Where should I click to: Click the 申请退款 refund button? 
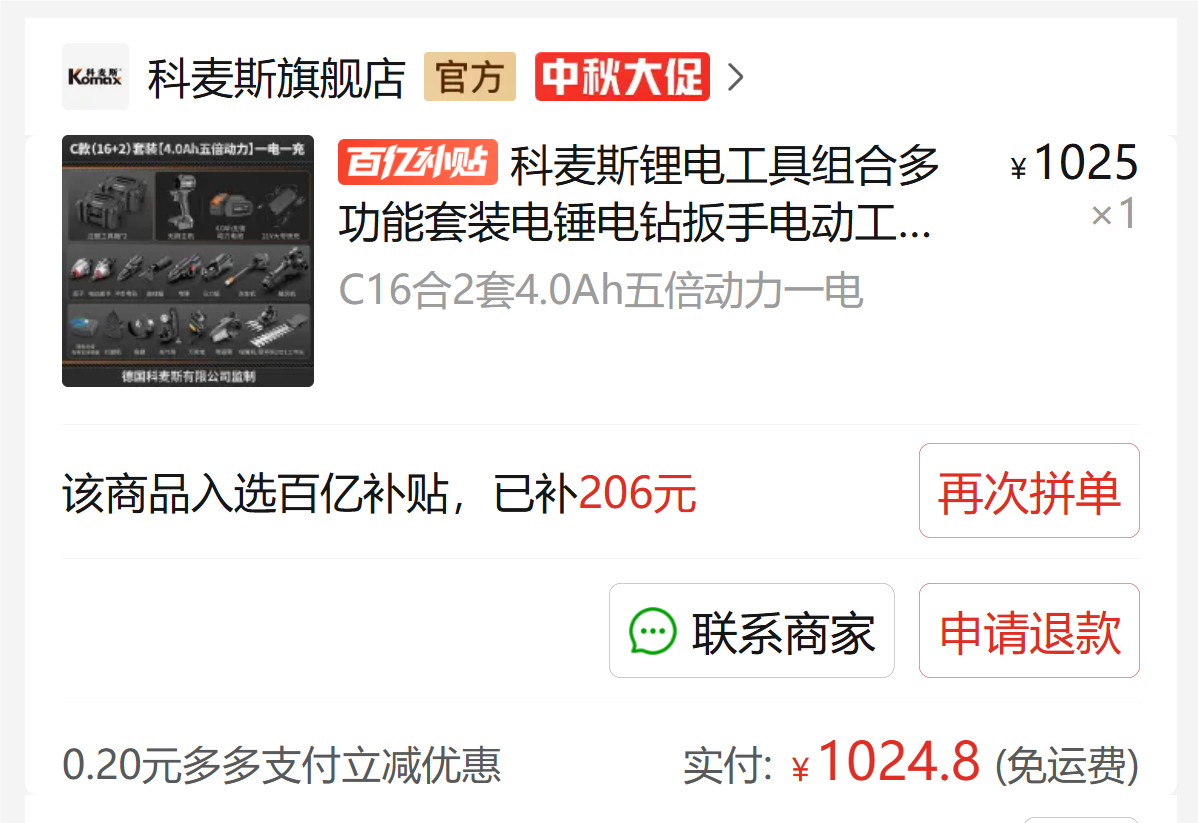click(1029, 630)
